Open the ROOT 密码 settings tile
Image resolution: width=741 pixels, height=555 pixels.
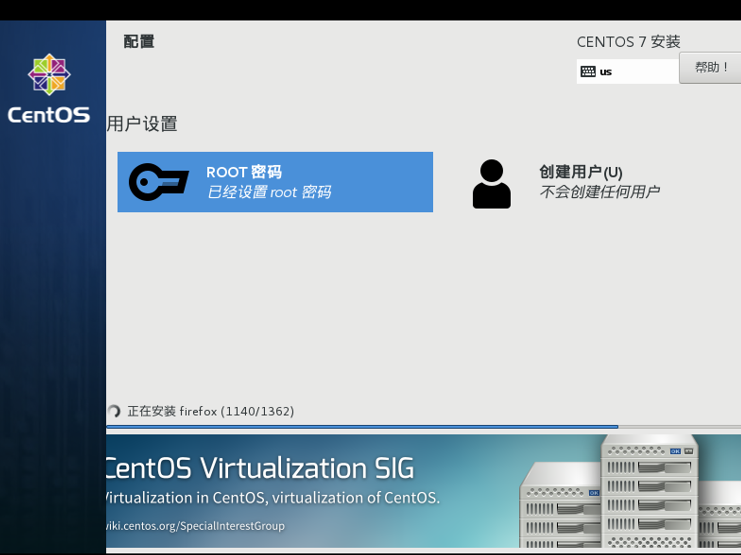(275, 182)
